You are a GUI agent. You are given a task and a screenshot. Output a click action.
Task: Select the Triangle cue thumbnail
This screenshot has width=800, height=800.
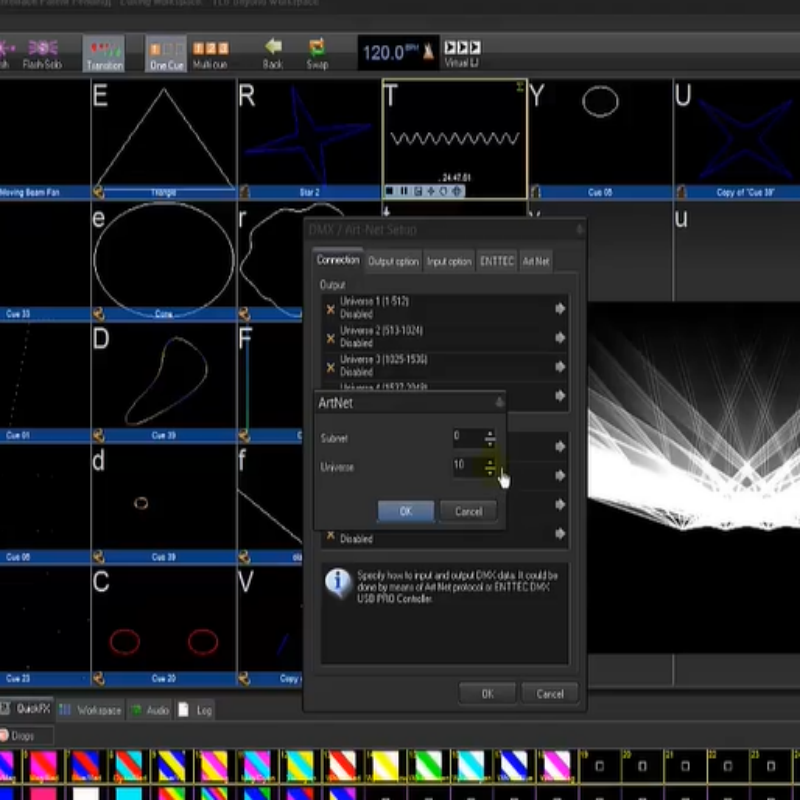coord(164,137)
